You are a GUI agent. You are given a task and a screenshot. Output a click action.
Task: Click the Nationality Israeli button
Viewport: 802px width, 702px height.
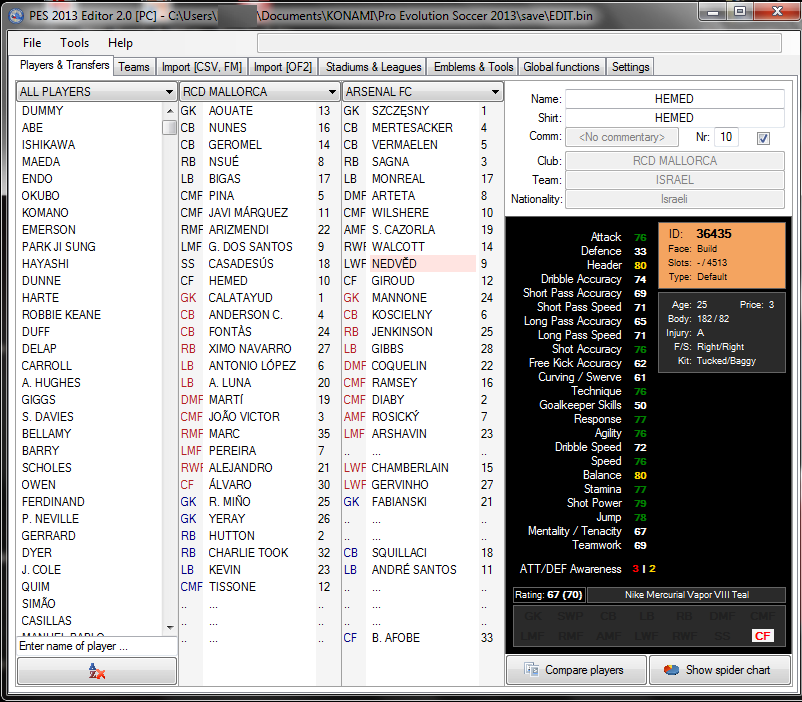click(x=675, y=199)
